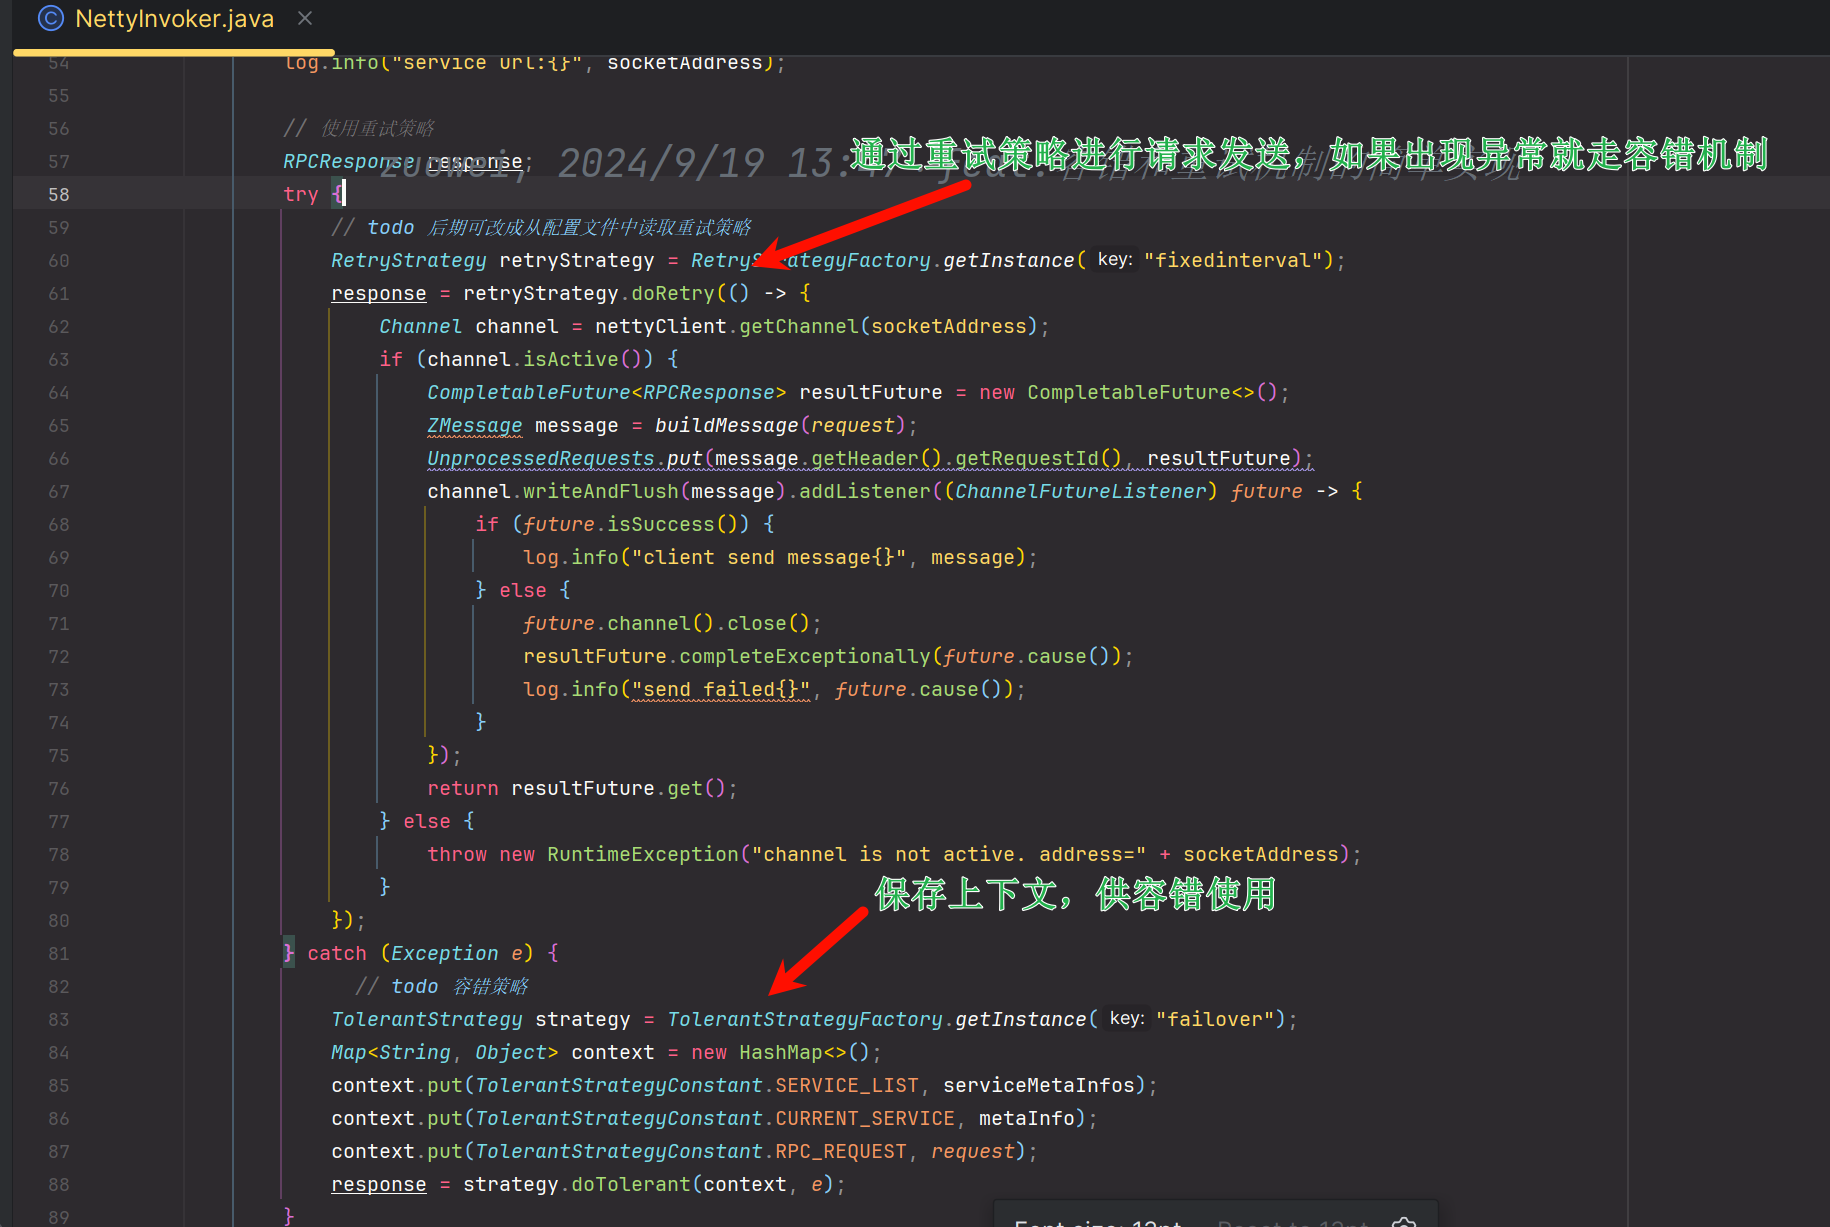Click RPC_REQUEST constant on line 87

(x=841, y=1151)
